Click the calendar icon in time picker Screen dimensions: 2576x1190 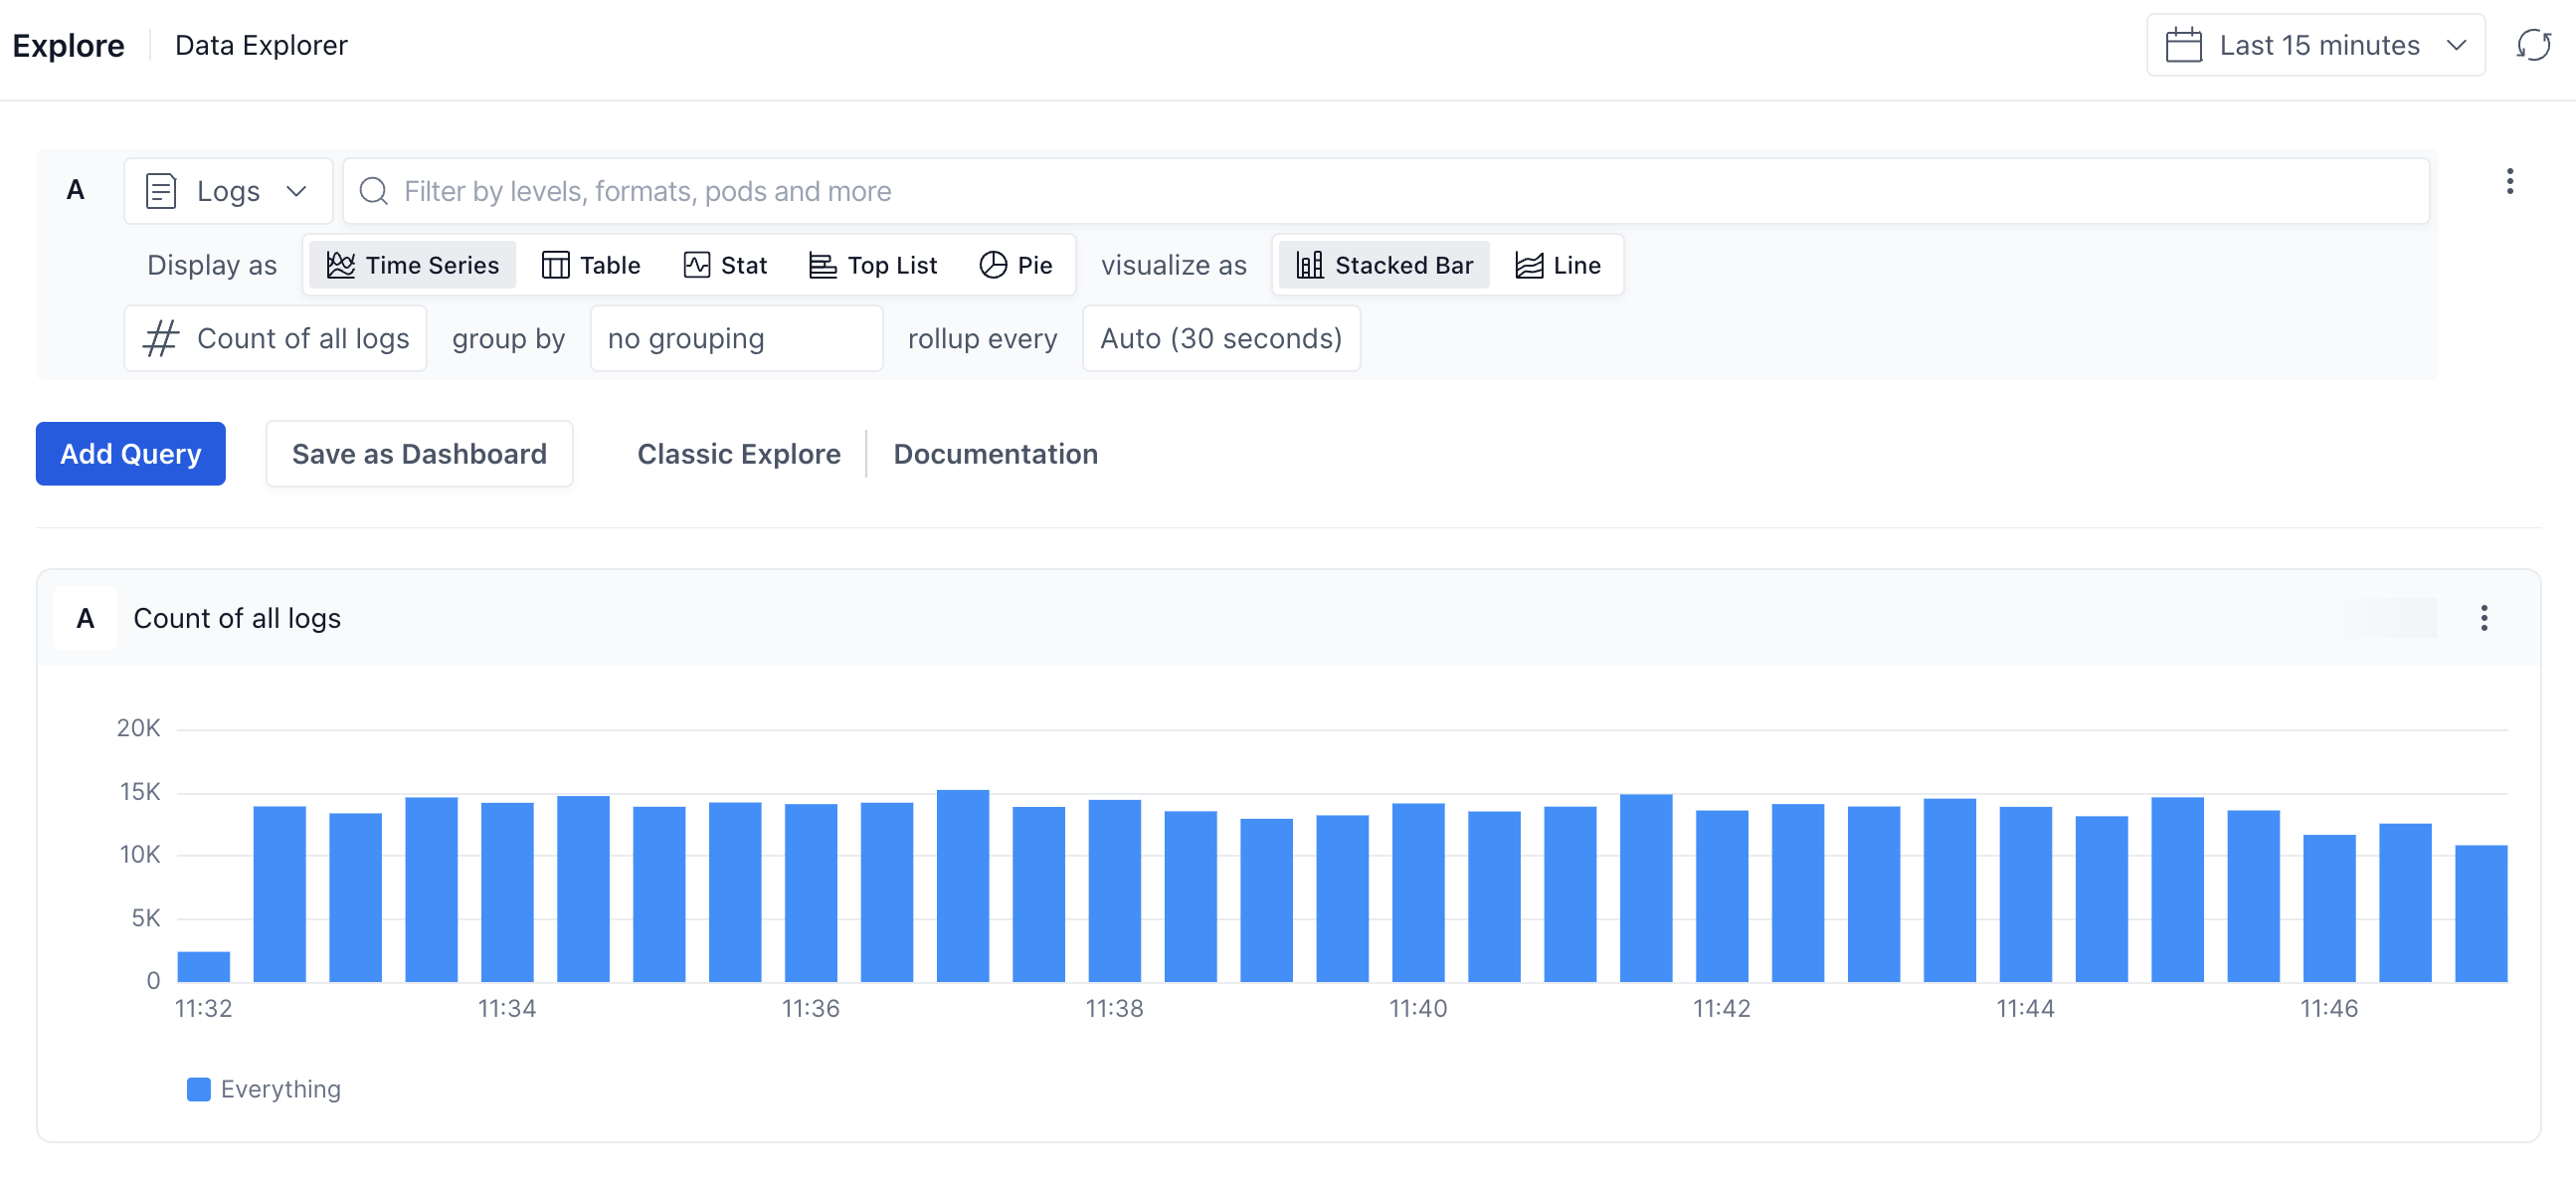point(2183,45)
